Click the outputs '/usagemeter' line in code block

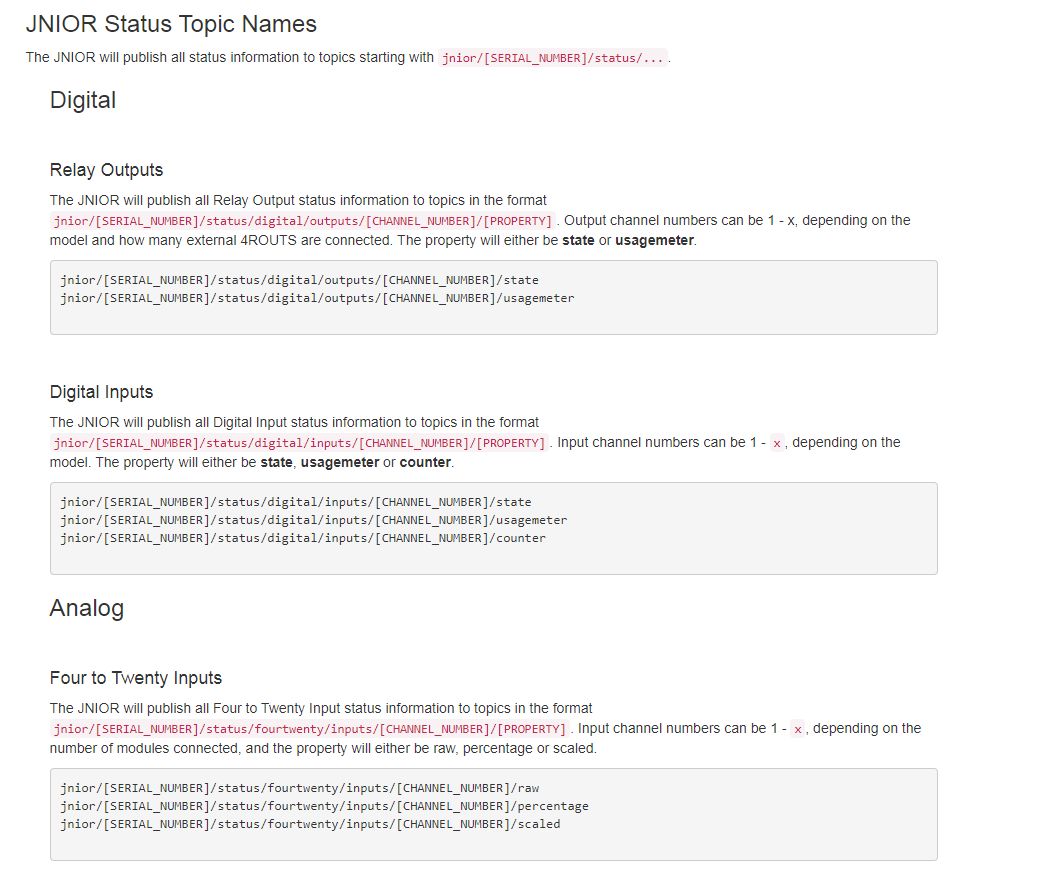317,298
